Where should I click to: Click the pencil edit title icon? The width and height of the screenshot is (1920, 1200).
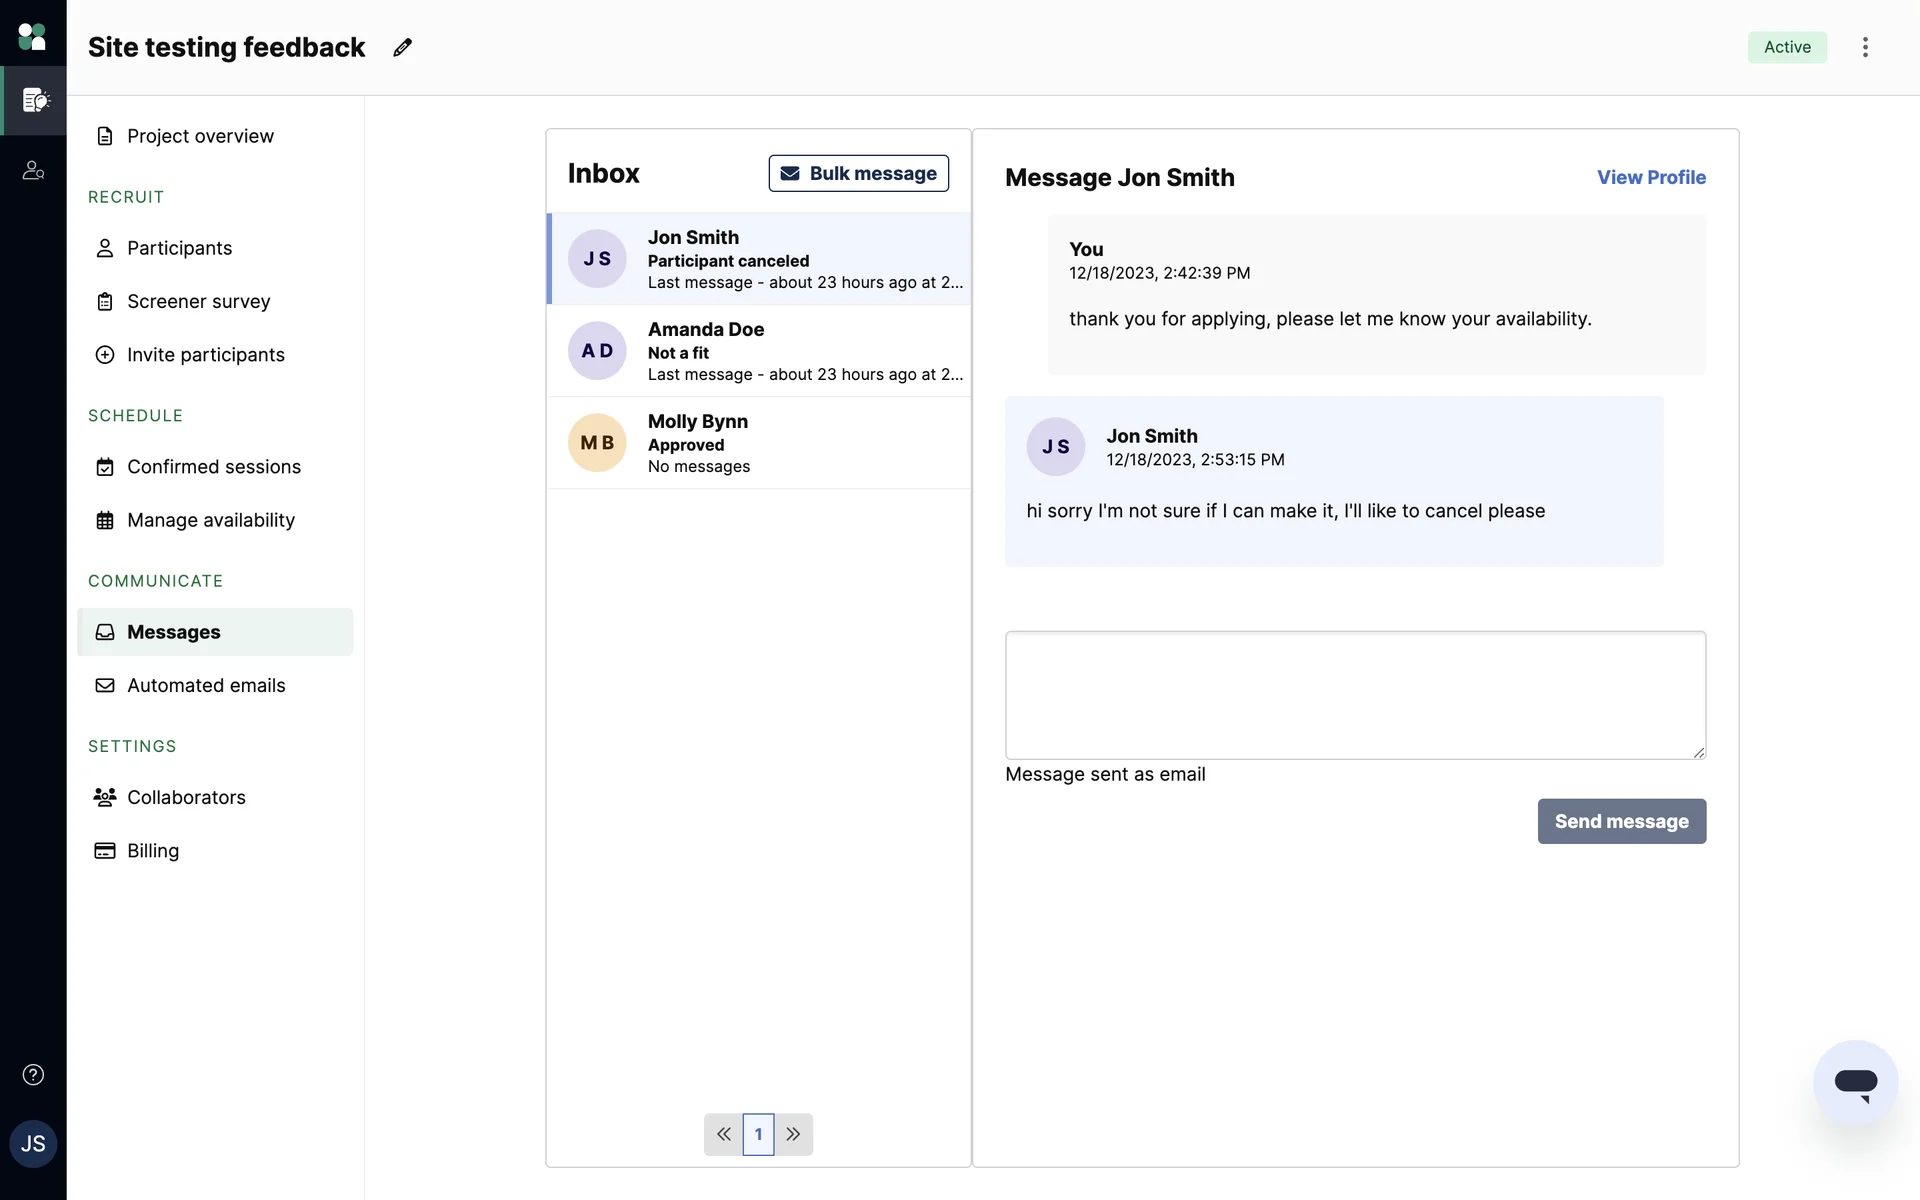(402, 48)
